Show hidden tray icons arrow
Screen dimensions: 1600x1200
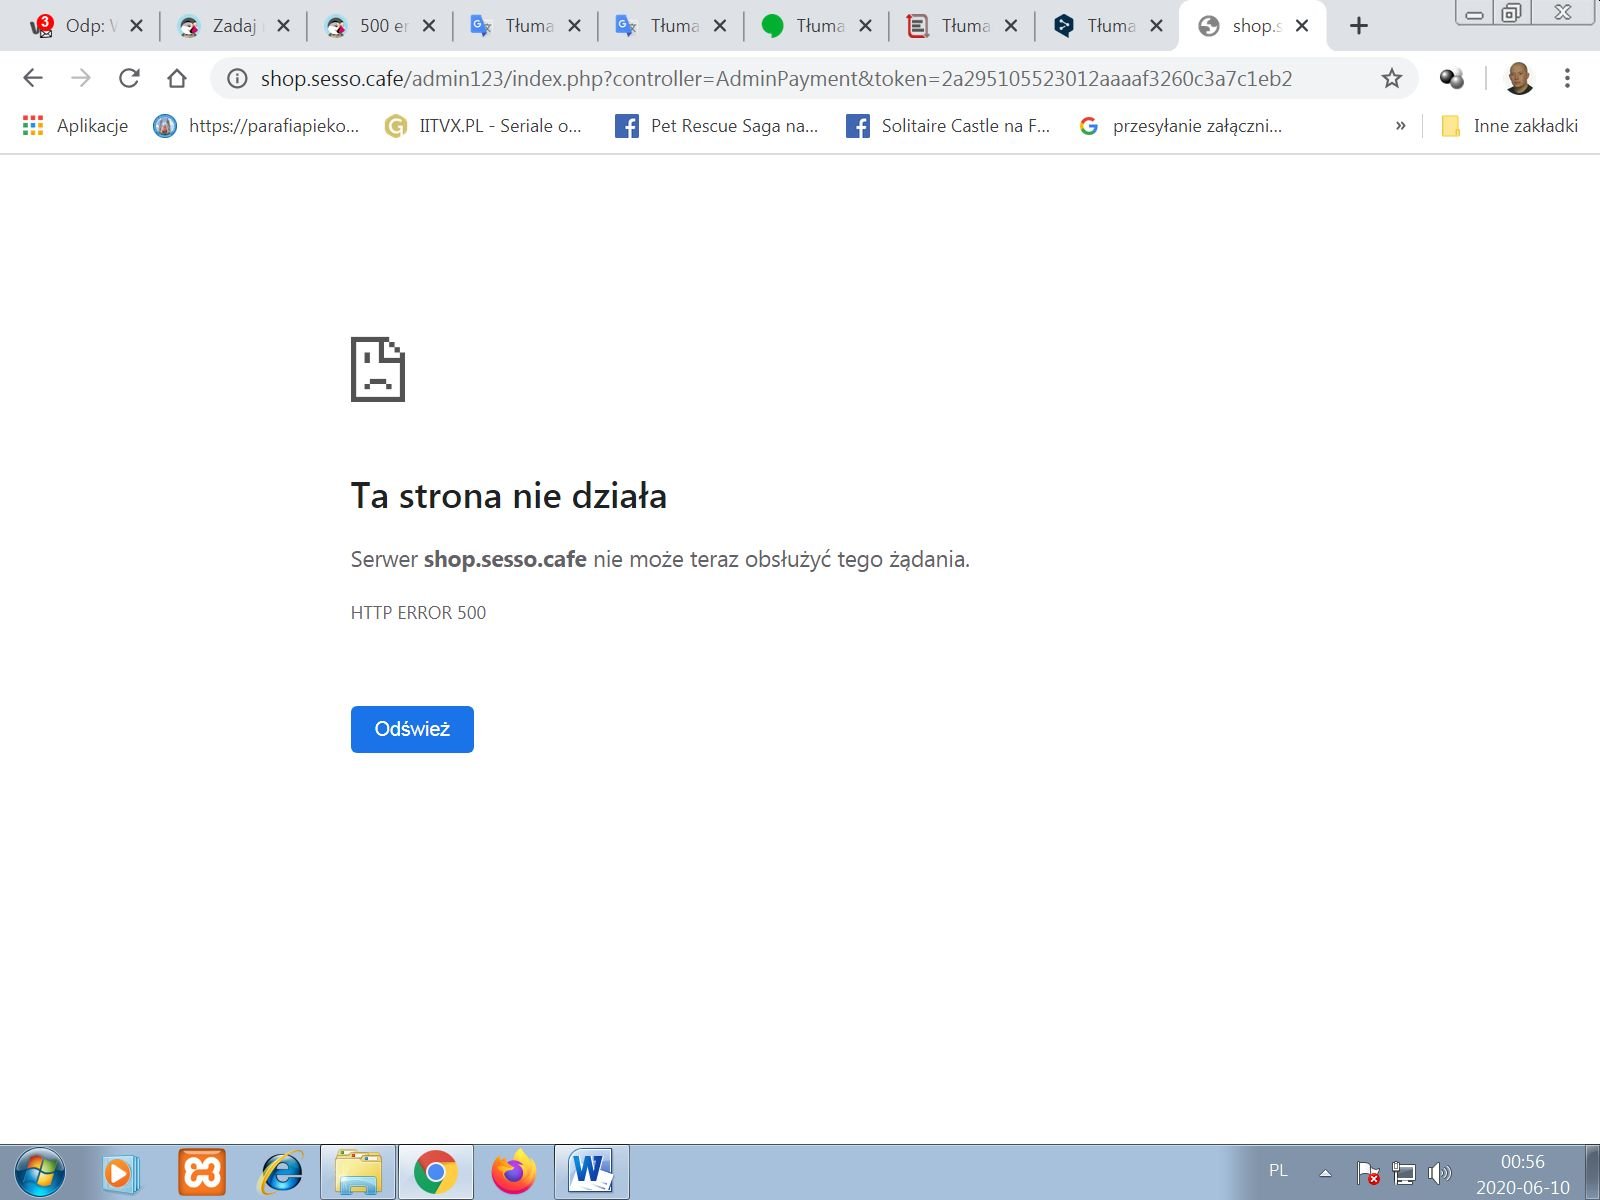[x=1325, y=1173]
